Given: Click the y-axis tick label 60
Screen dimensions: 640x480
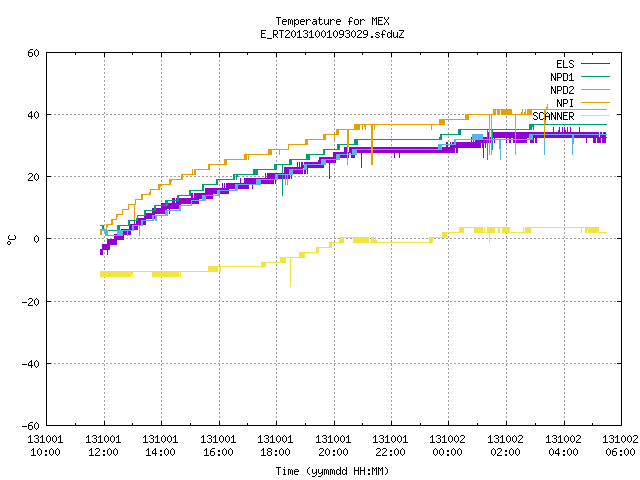Looking at the screenshot, I should tap(33, 53).
